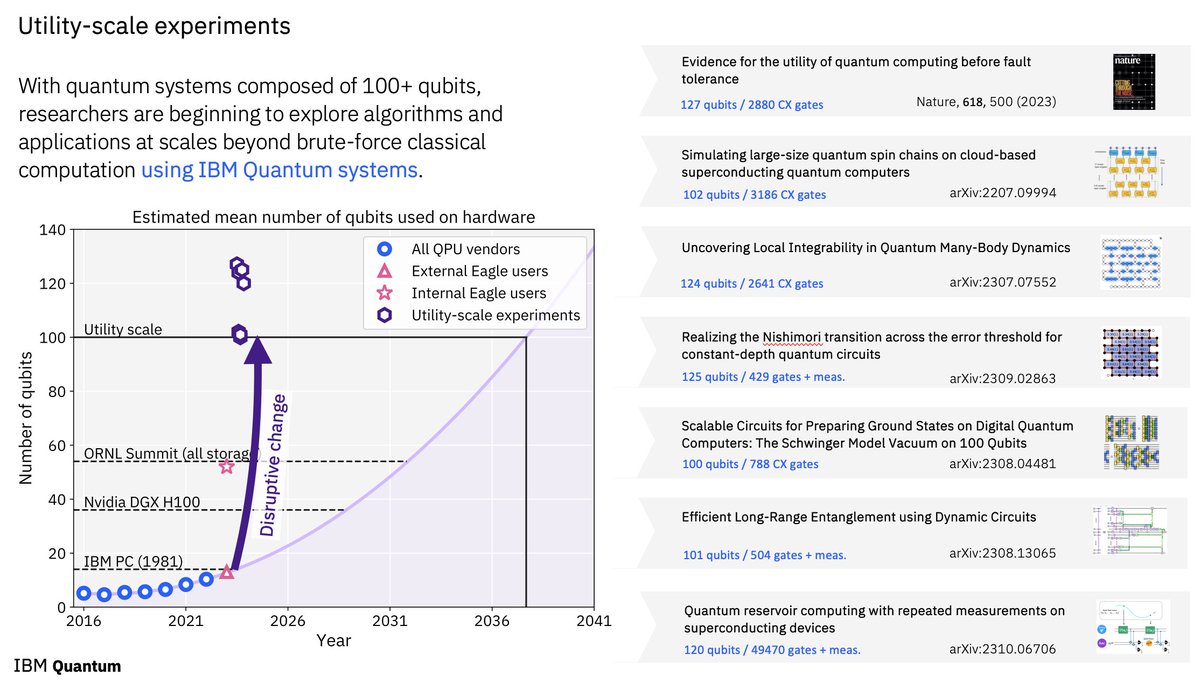
Task: Open the Schwinger Model circuit thumbnail
Action: click(x=1130, y=444)
